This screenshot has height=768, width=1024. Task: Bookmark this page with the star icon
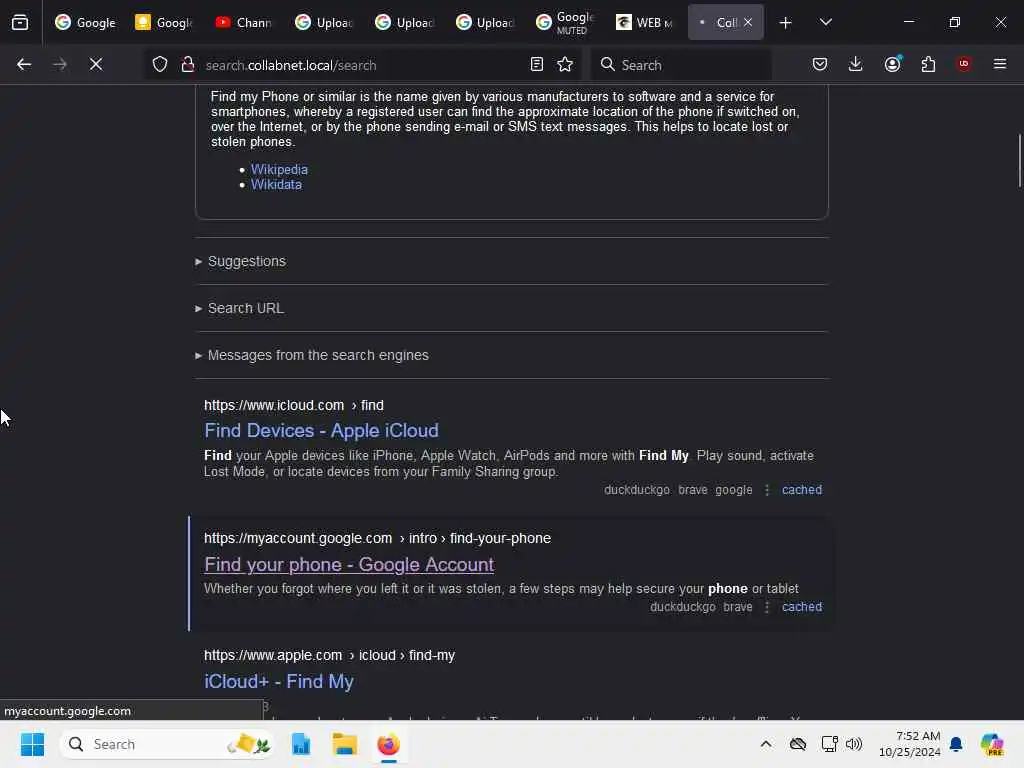(x=565, y=64)
